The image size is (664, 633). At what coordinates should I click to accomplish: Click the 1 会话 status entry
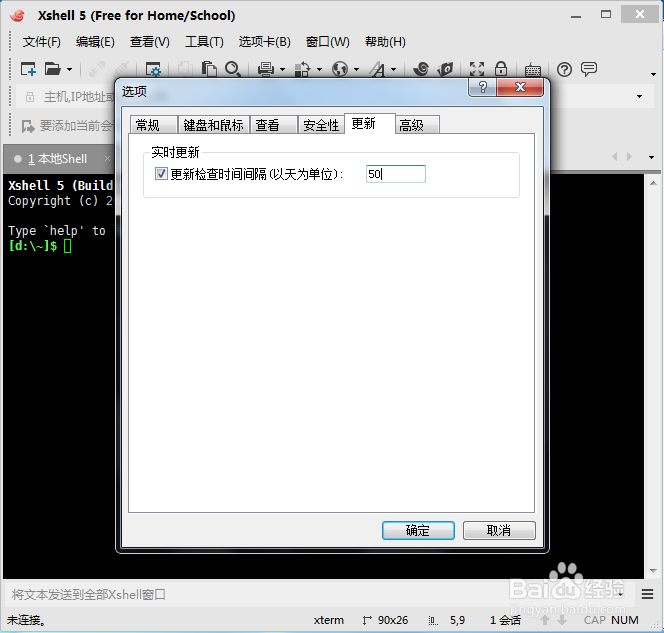505,620
